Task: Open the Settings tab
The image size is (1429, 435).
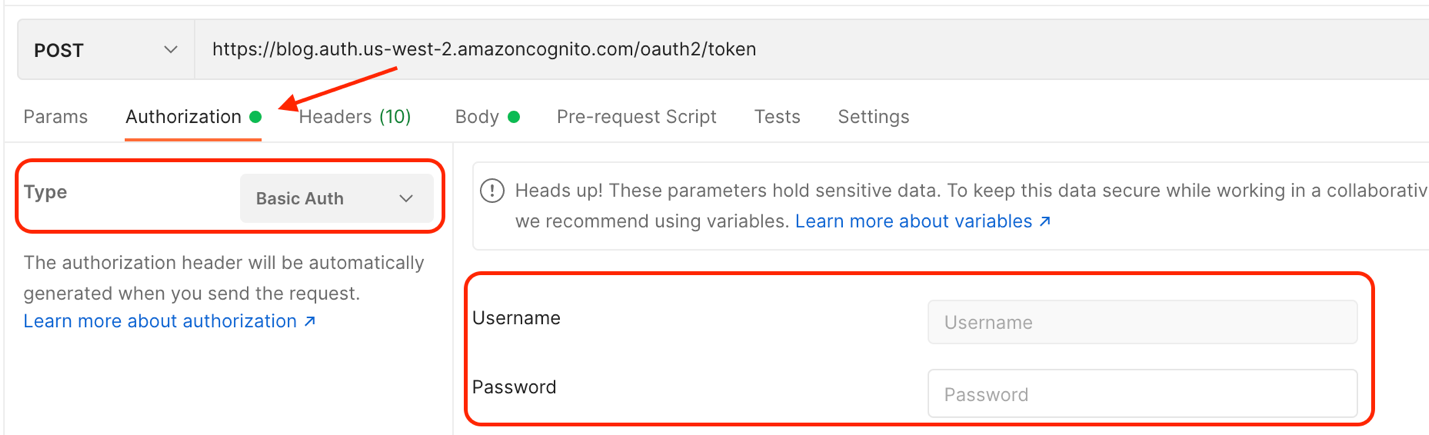Action: [x=874, y=117]
